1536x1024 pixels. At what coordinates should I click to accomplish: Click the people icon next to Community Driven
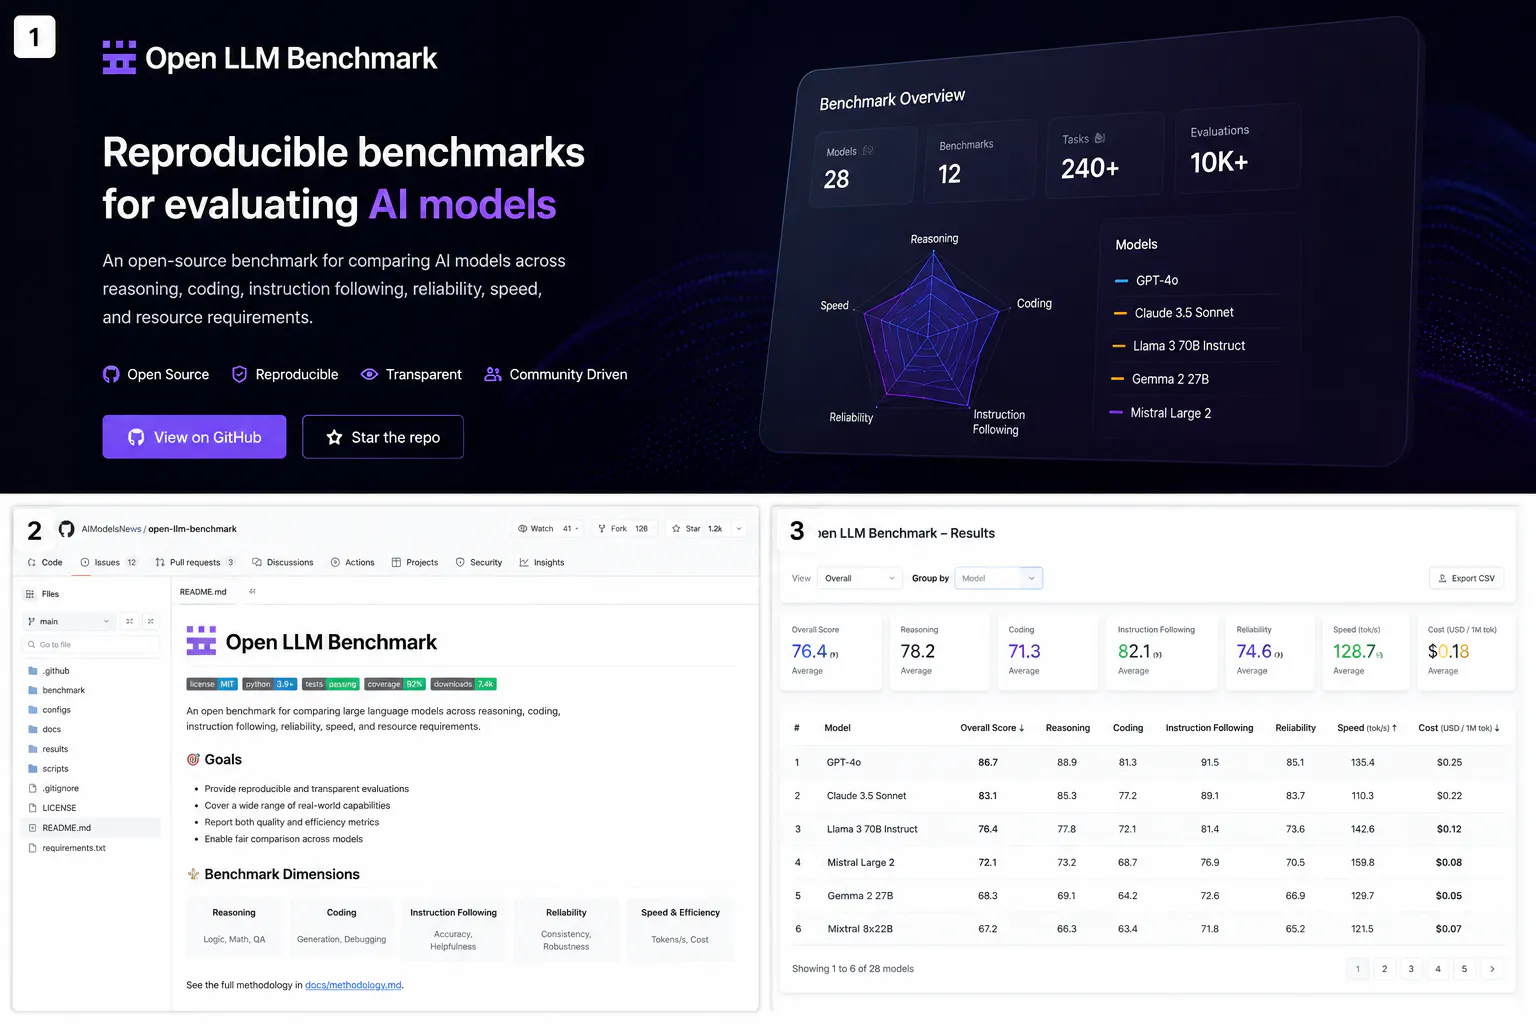(493, 374)
